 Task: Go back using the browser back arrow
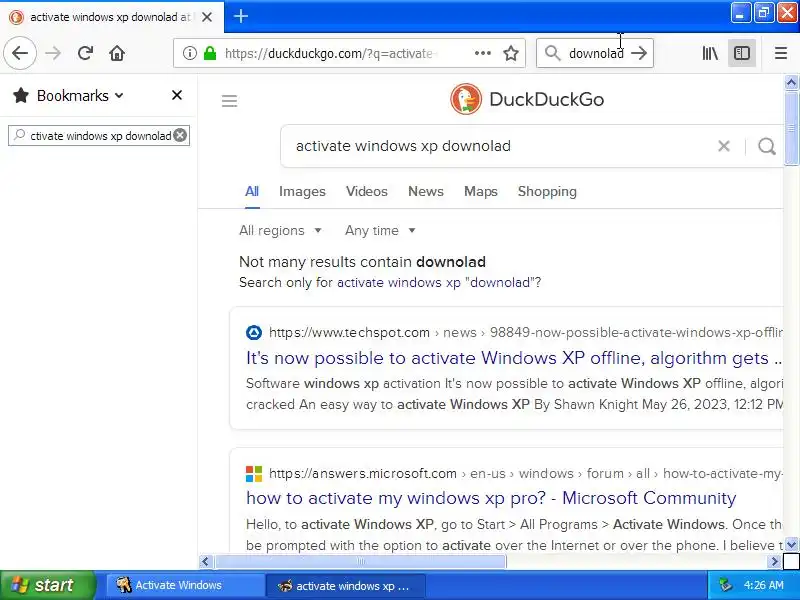(20, 53)
